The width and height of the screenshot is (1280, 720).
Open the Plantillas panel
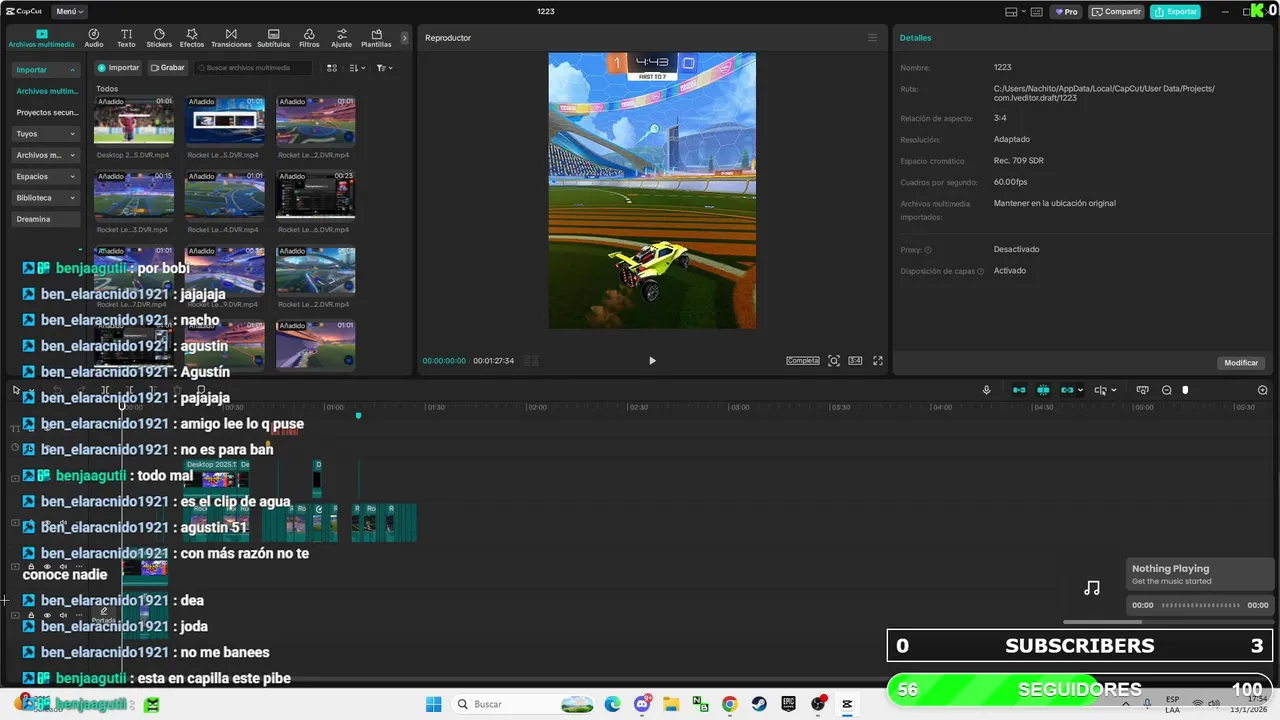(x=376, y=39)
